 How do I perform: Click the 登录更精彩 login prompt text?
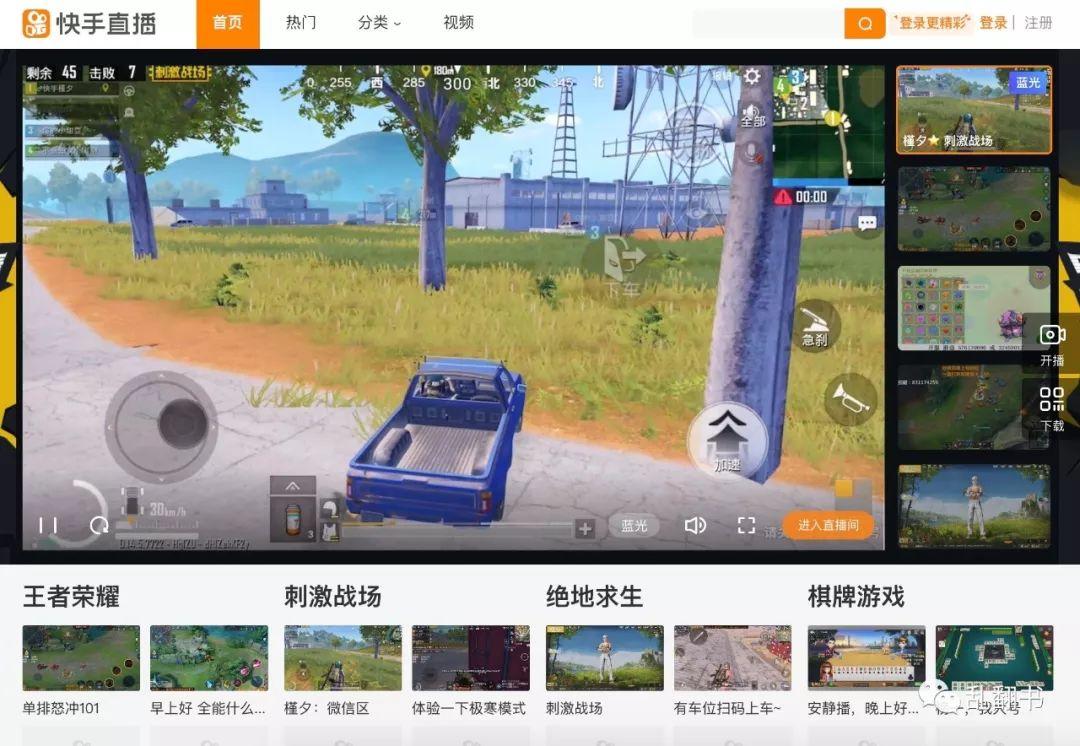[x=933, y=23]
